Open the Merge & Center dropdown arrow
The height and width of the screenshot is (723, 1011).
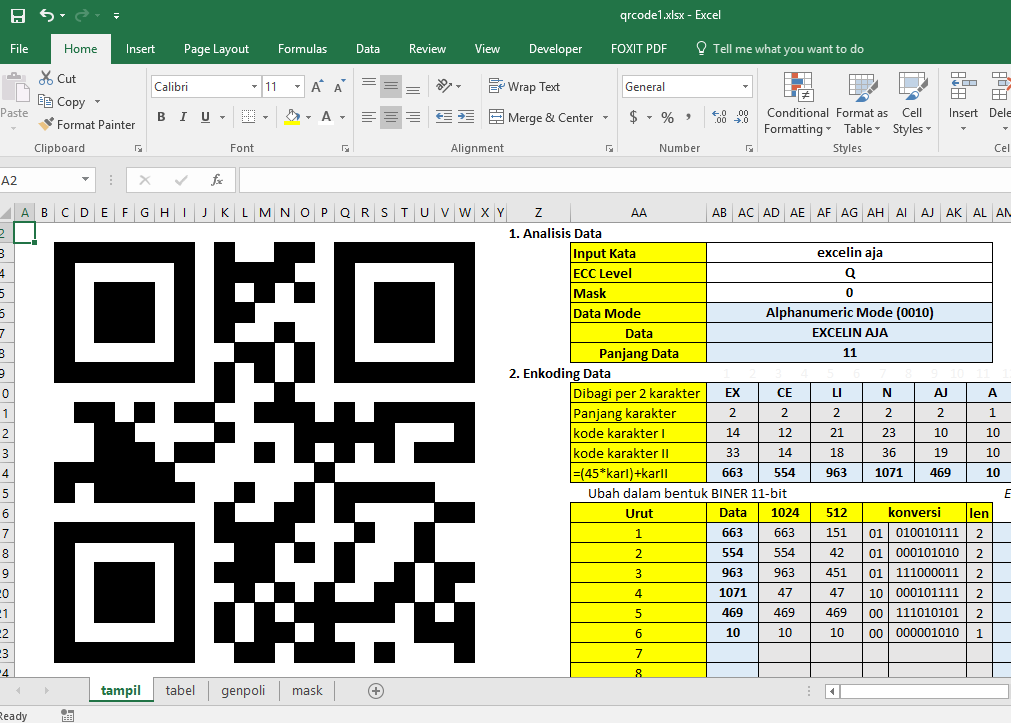tap(605, 117)
